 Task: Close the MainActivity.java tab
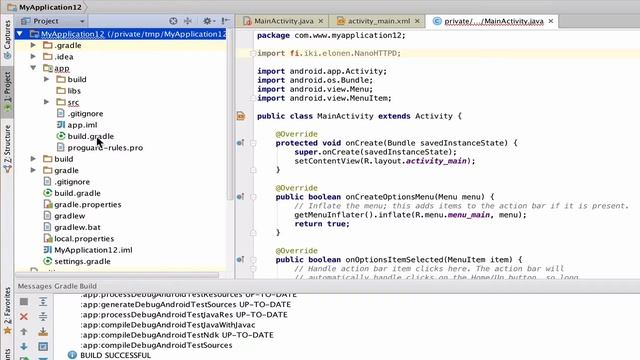coord(321,21)
